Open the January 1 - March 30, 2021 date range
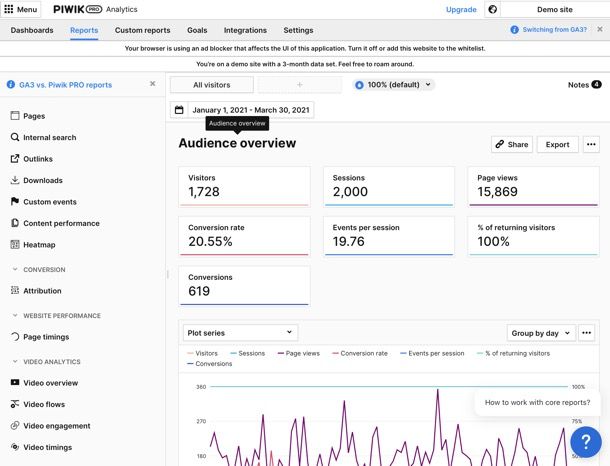Screen dimensions: 610x466 251,110
